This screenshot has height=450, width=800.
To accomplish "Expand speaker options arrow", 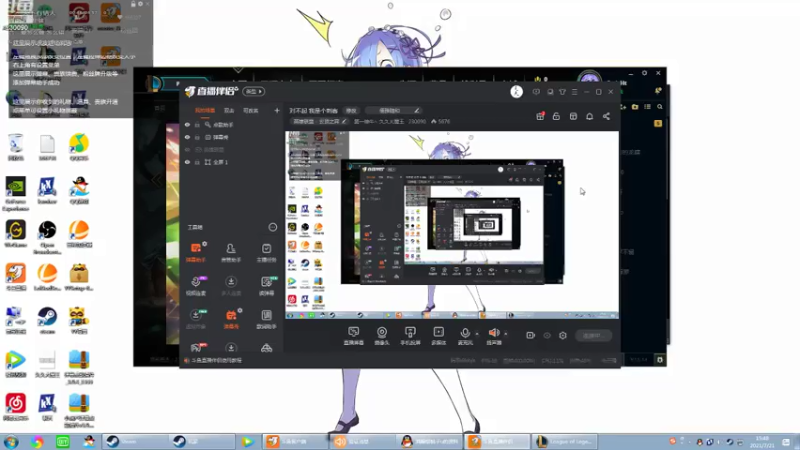I will pos(506,334).
